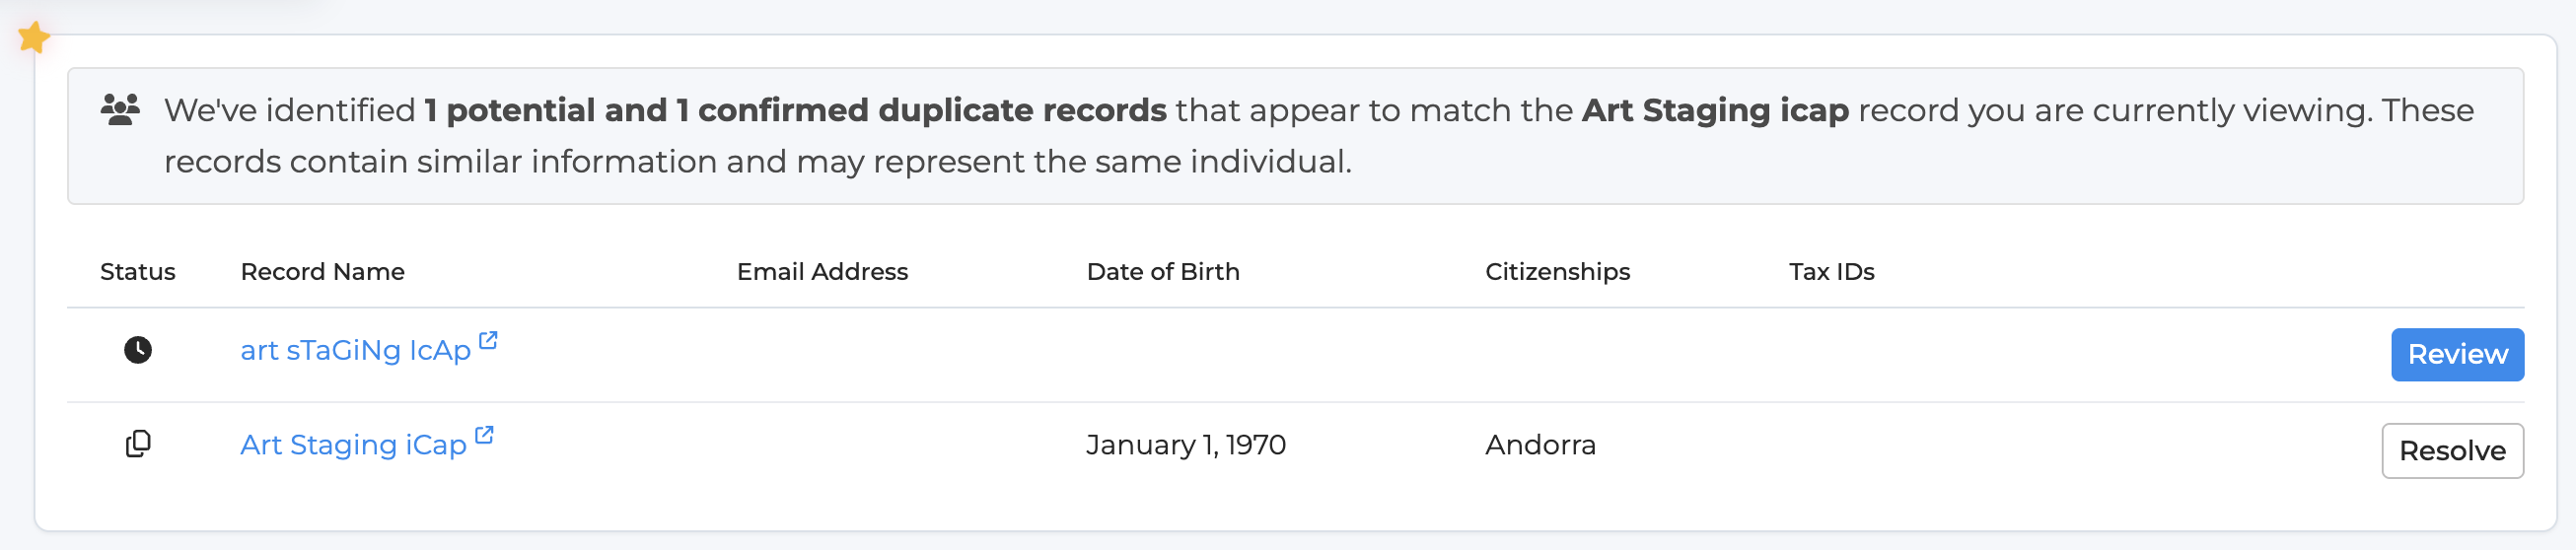Click the Date of Birth column header
The width and height of the screenshot is (2576, 550).
[x=1163, y=272]
